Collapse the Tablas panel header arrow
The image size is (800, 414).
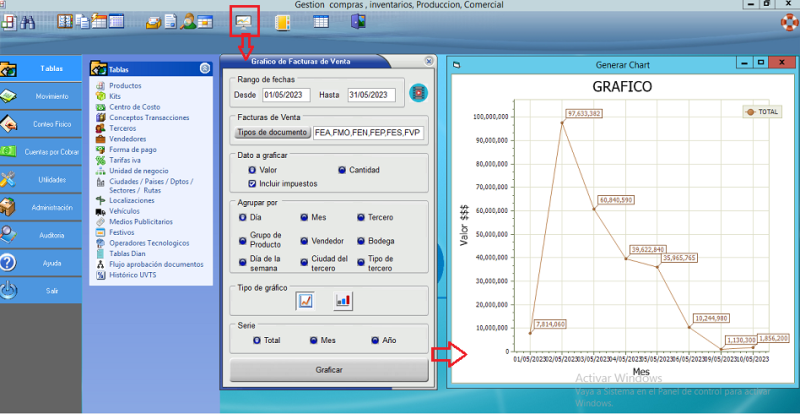click(205, 69)
